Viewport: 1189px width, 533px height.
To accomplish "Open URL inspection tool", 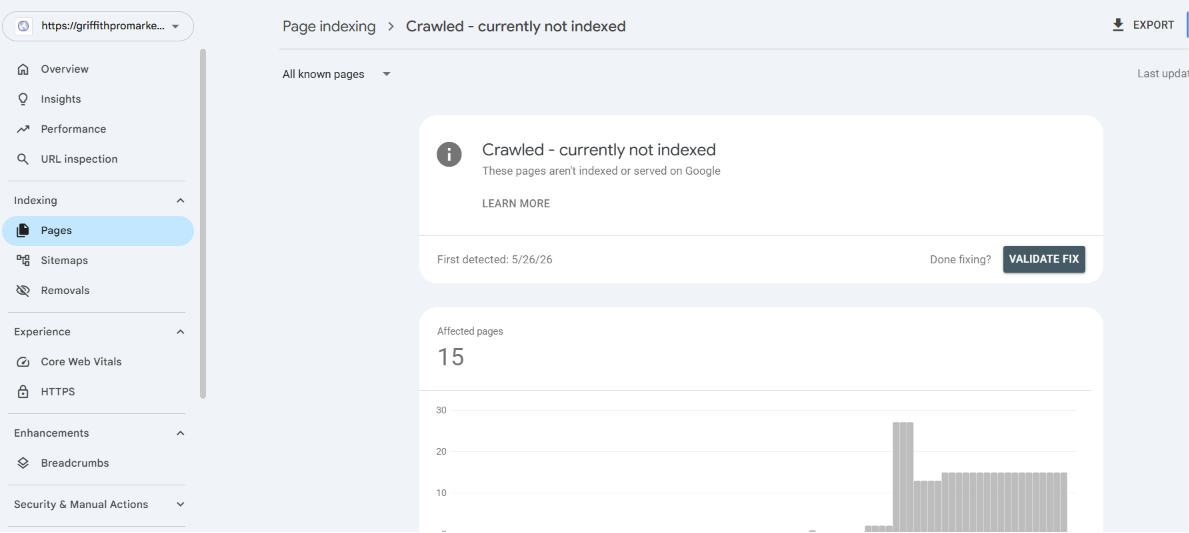I will point(98,159).
